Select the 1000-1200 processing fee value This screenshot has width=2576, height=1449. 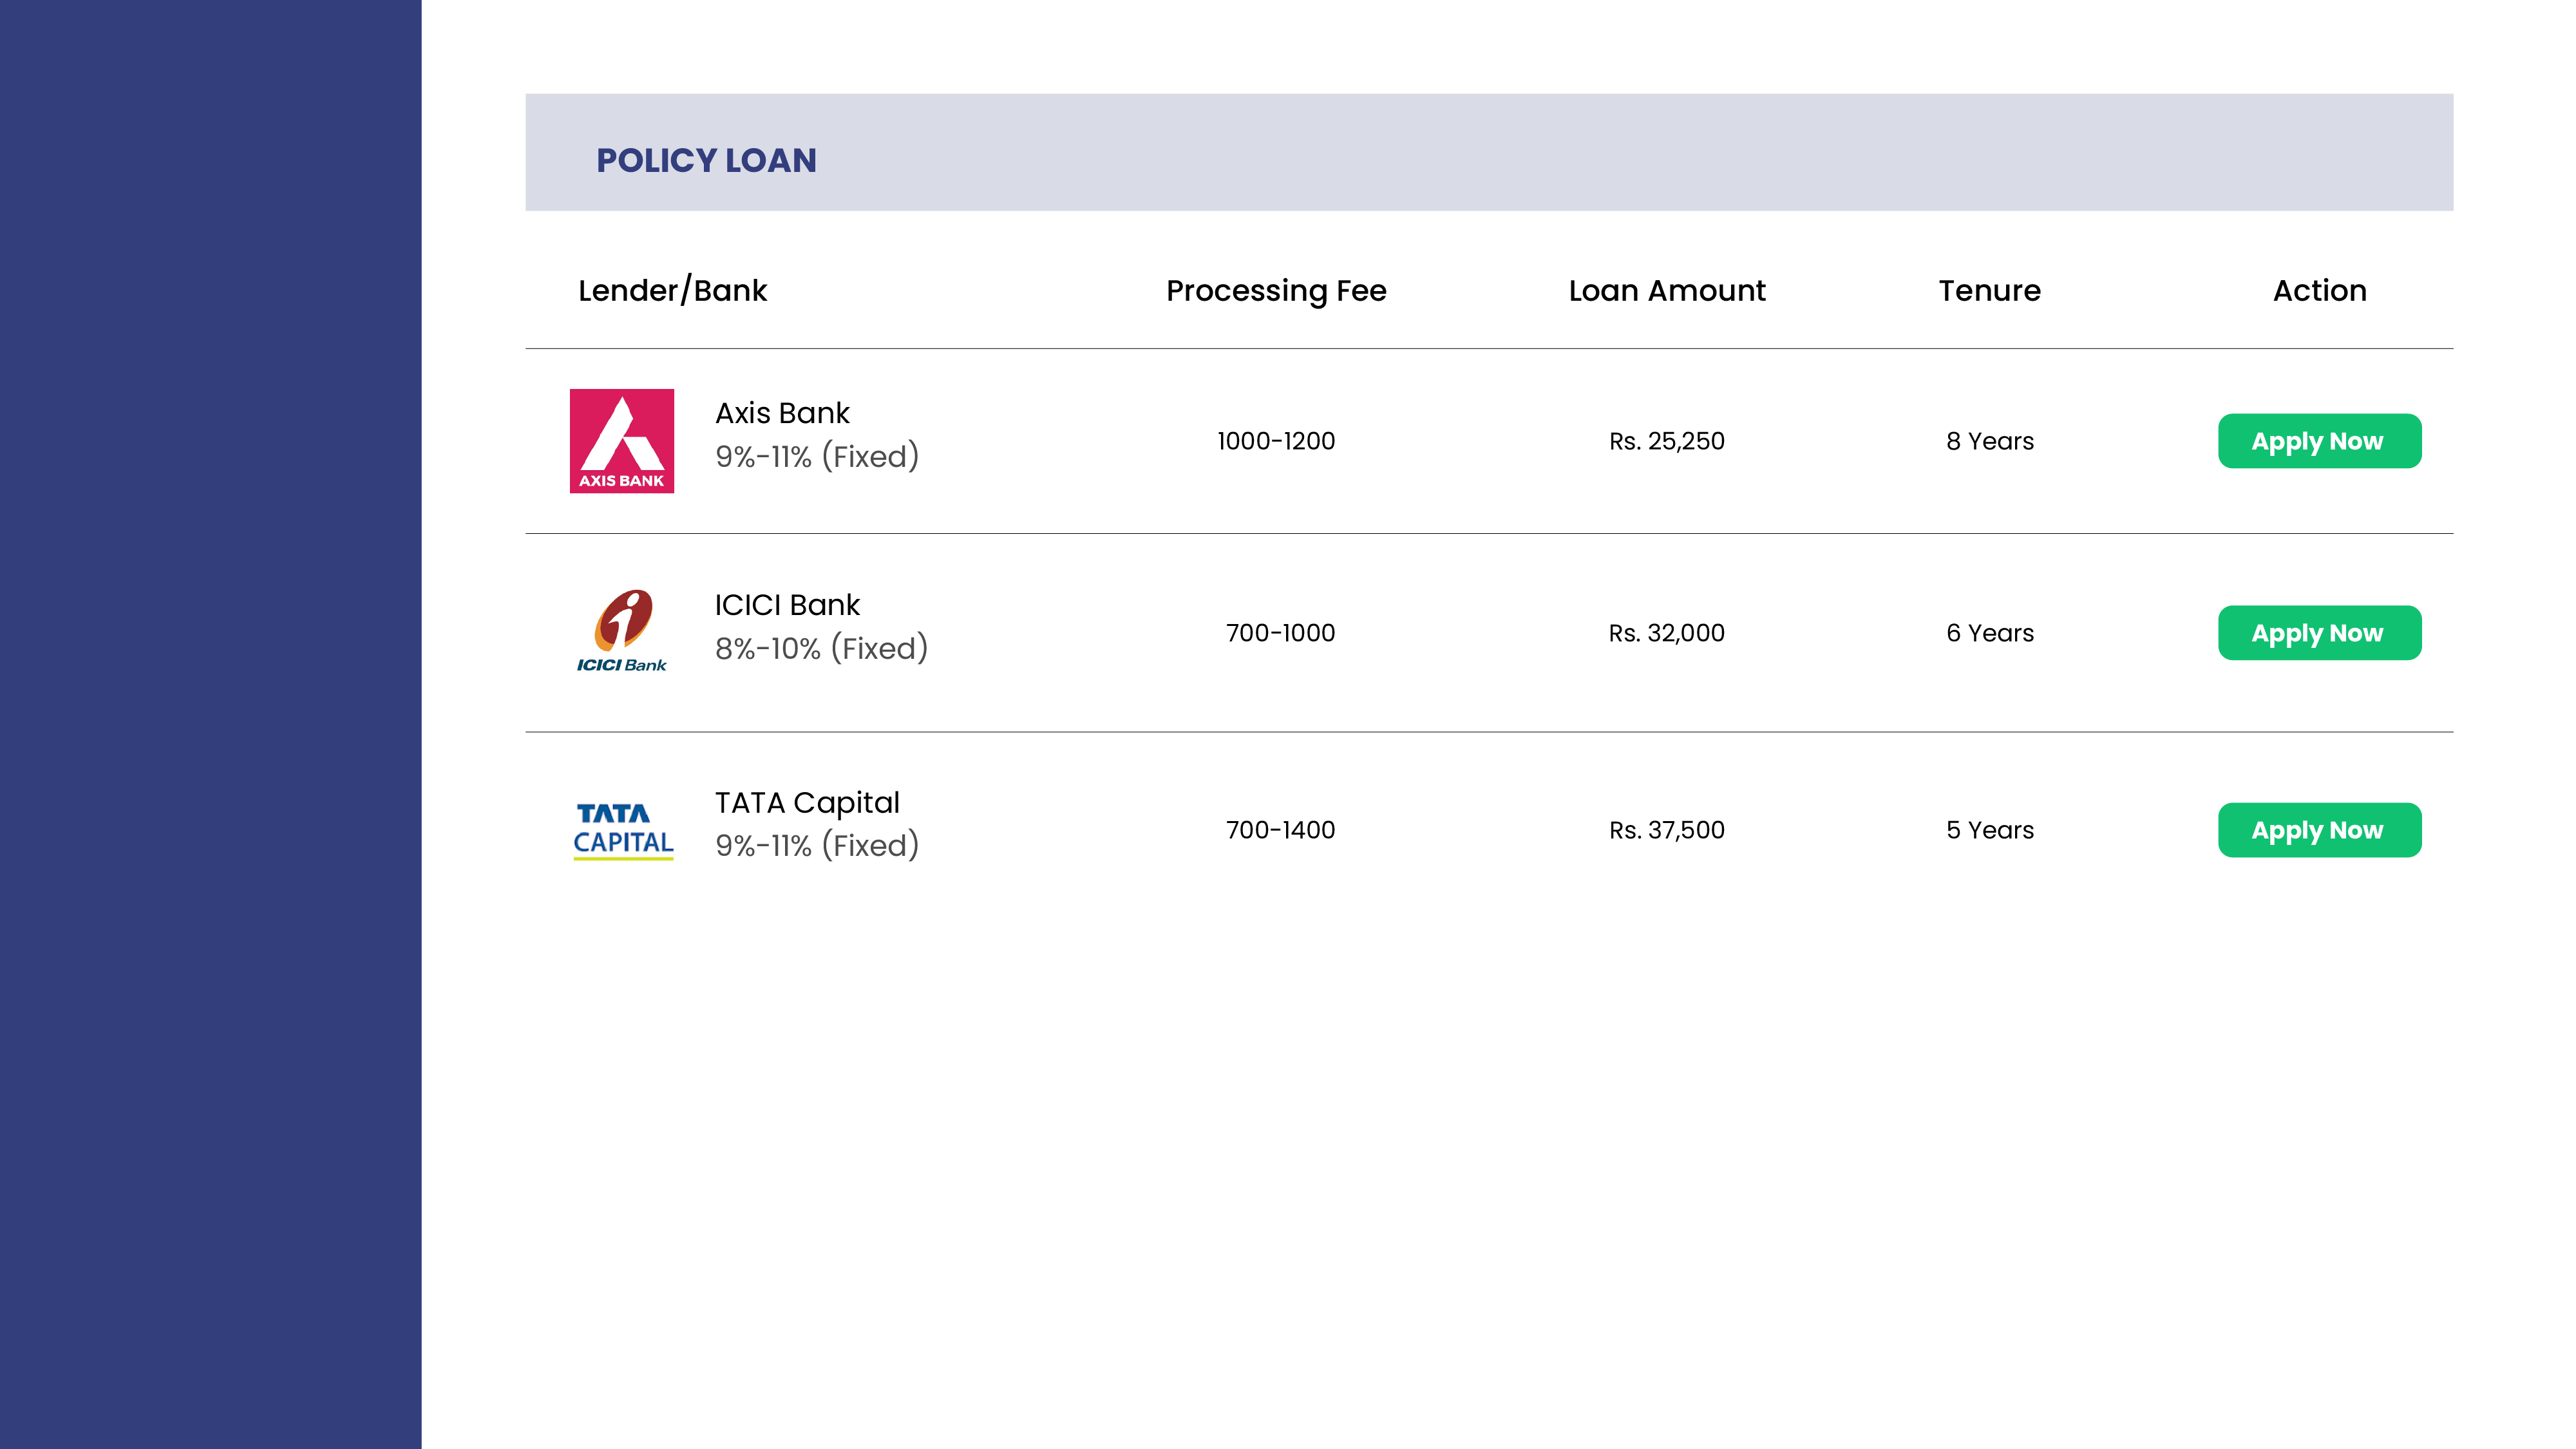click(1276, 441)
